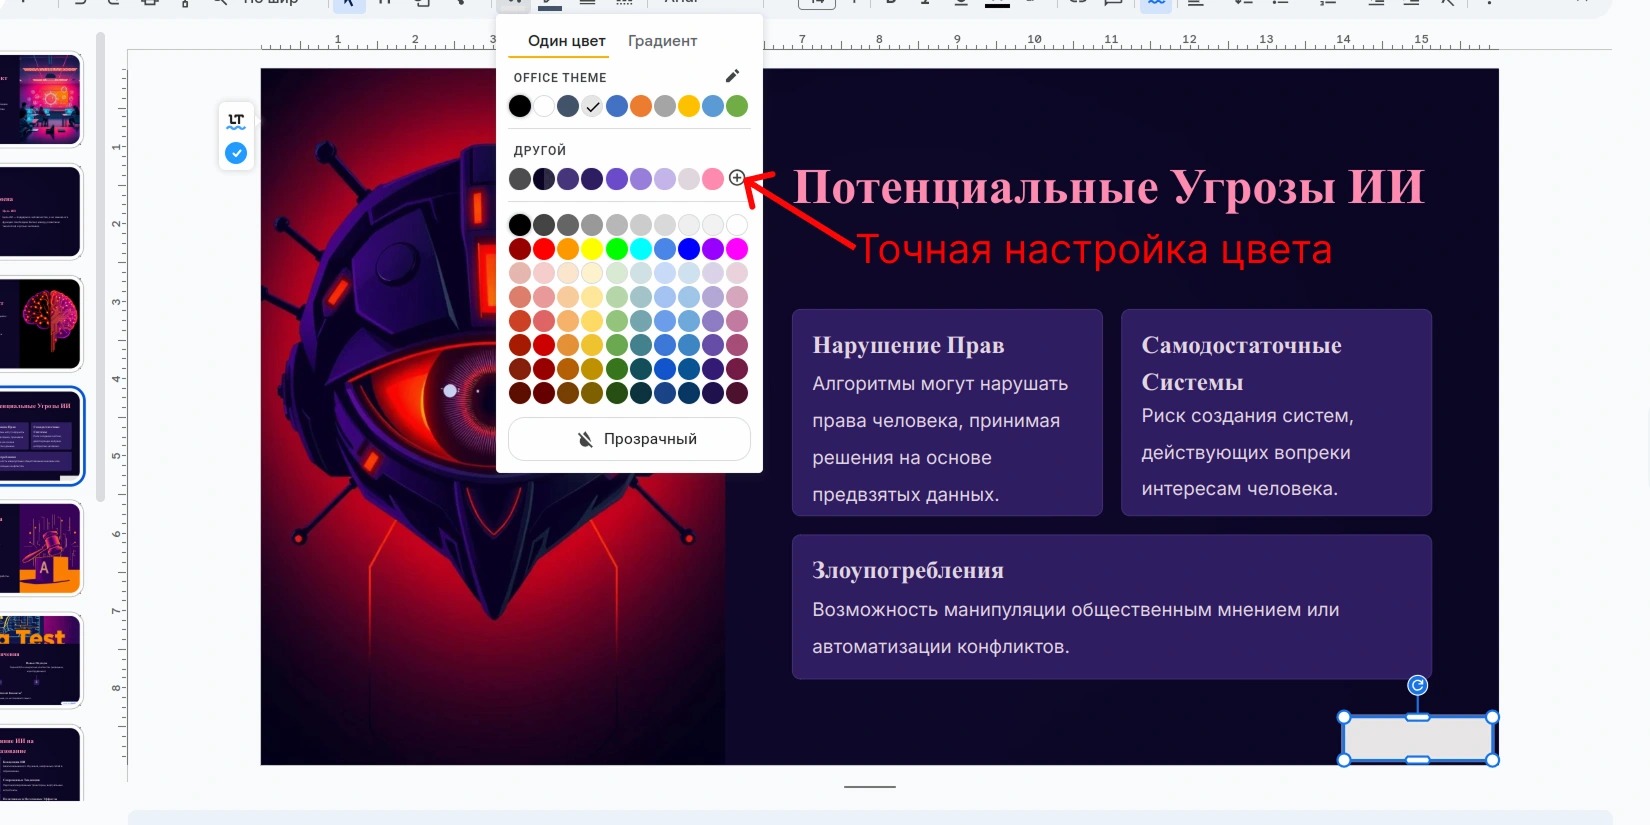Pick the checked light gray theme swatch

(x=592, y=106)
